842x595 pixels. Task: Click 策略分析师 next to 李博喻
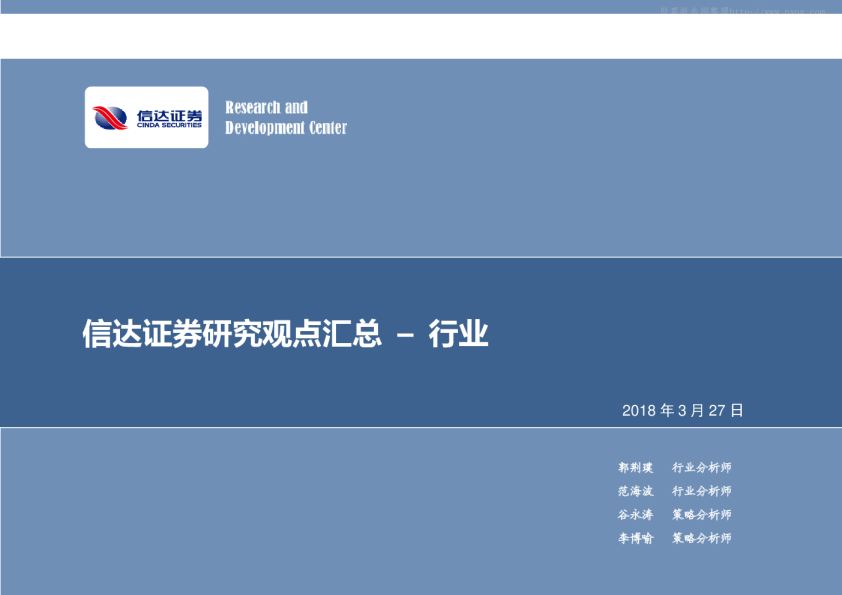coord(701,538)
